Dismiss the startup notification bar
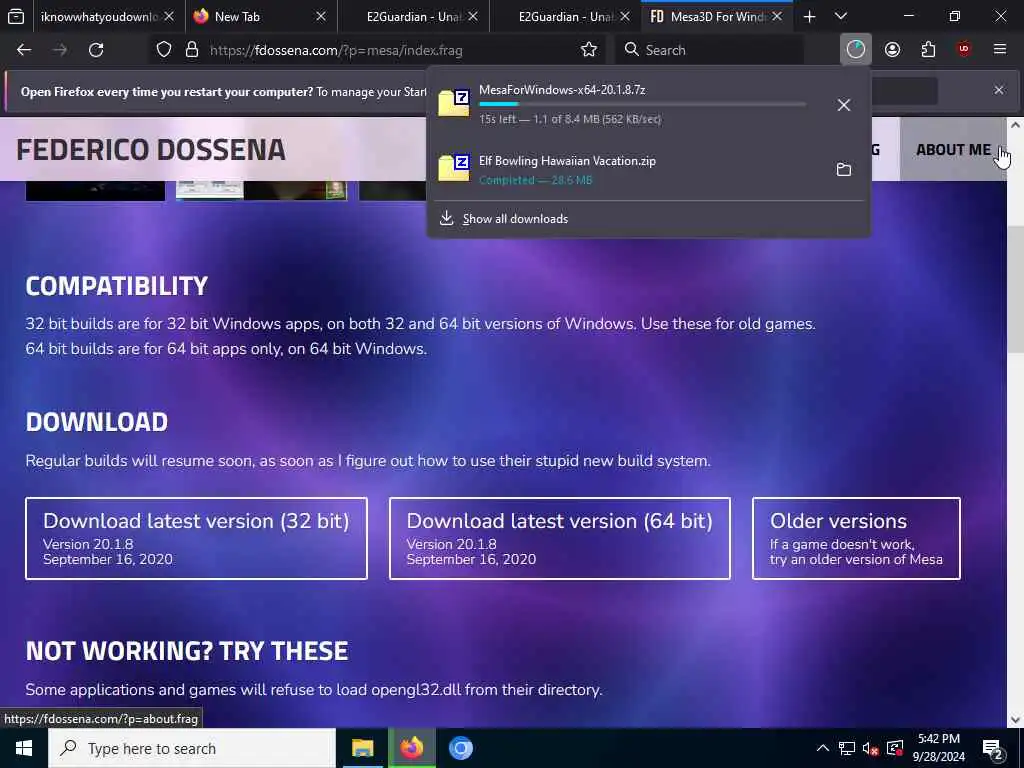1024x768 pixels. coord(999,90)
